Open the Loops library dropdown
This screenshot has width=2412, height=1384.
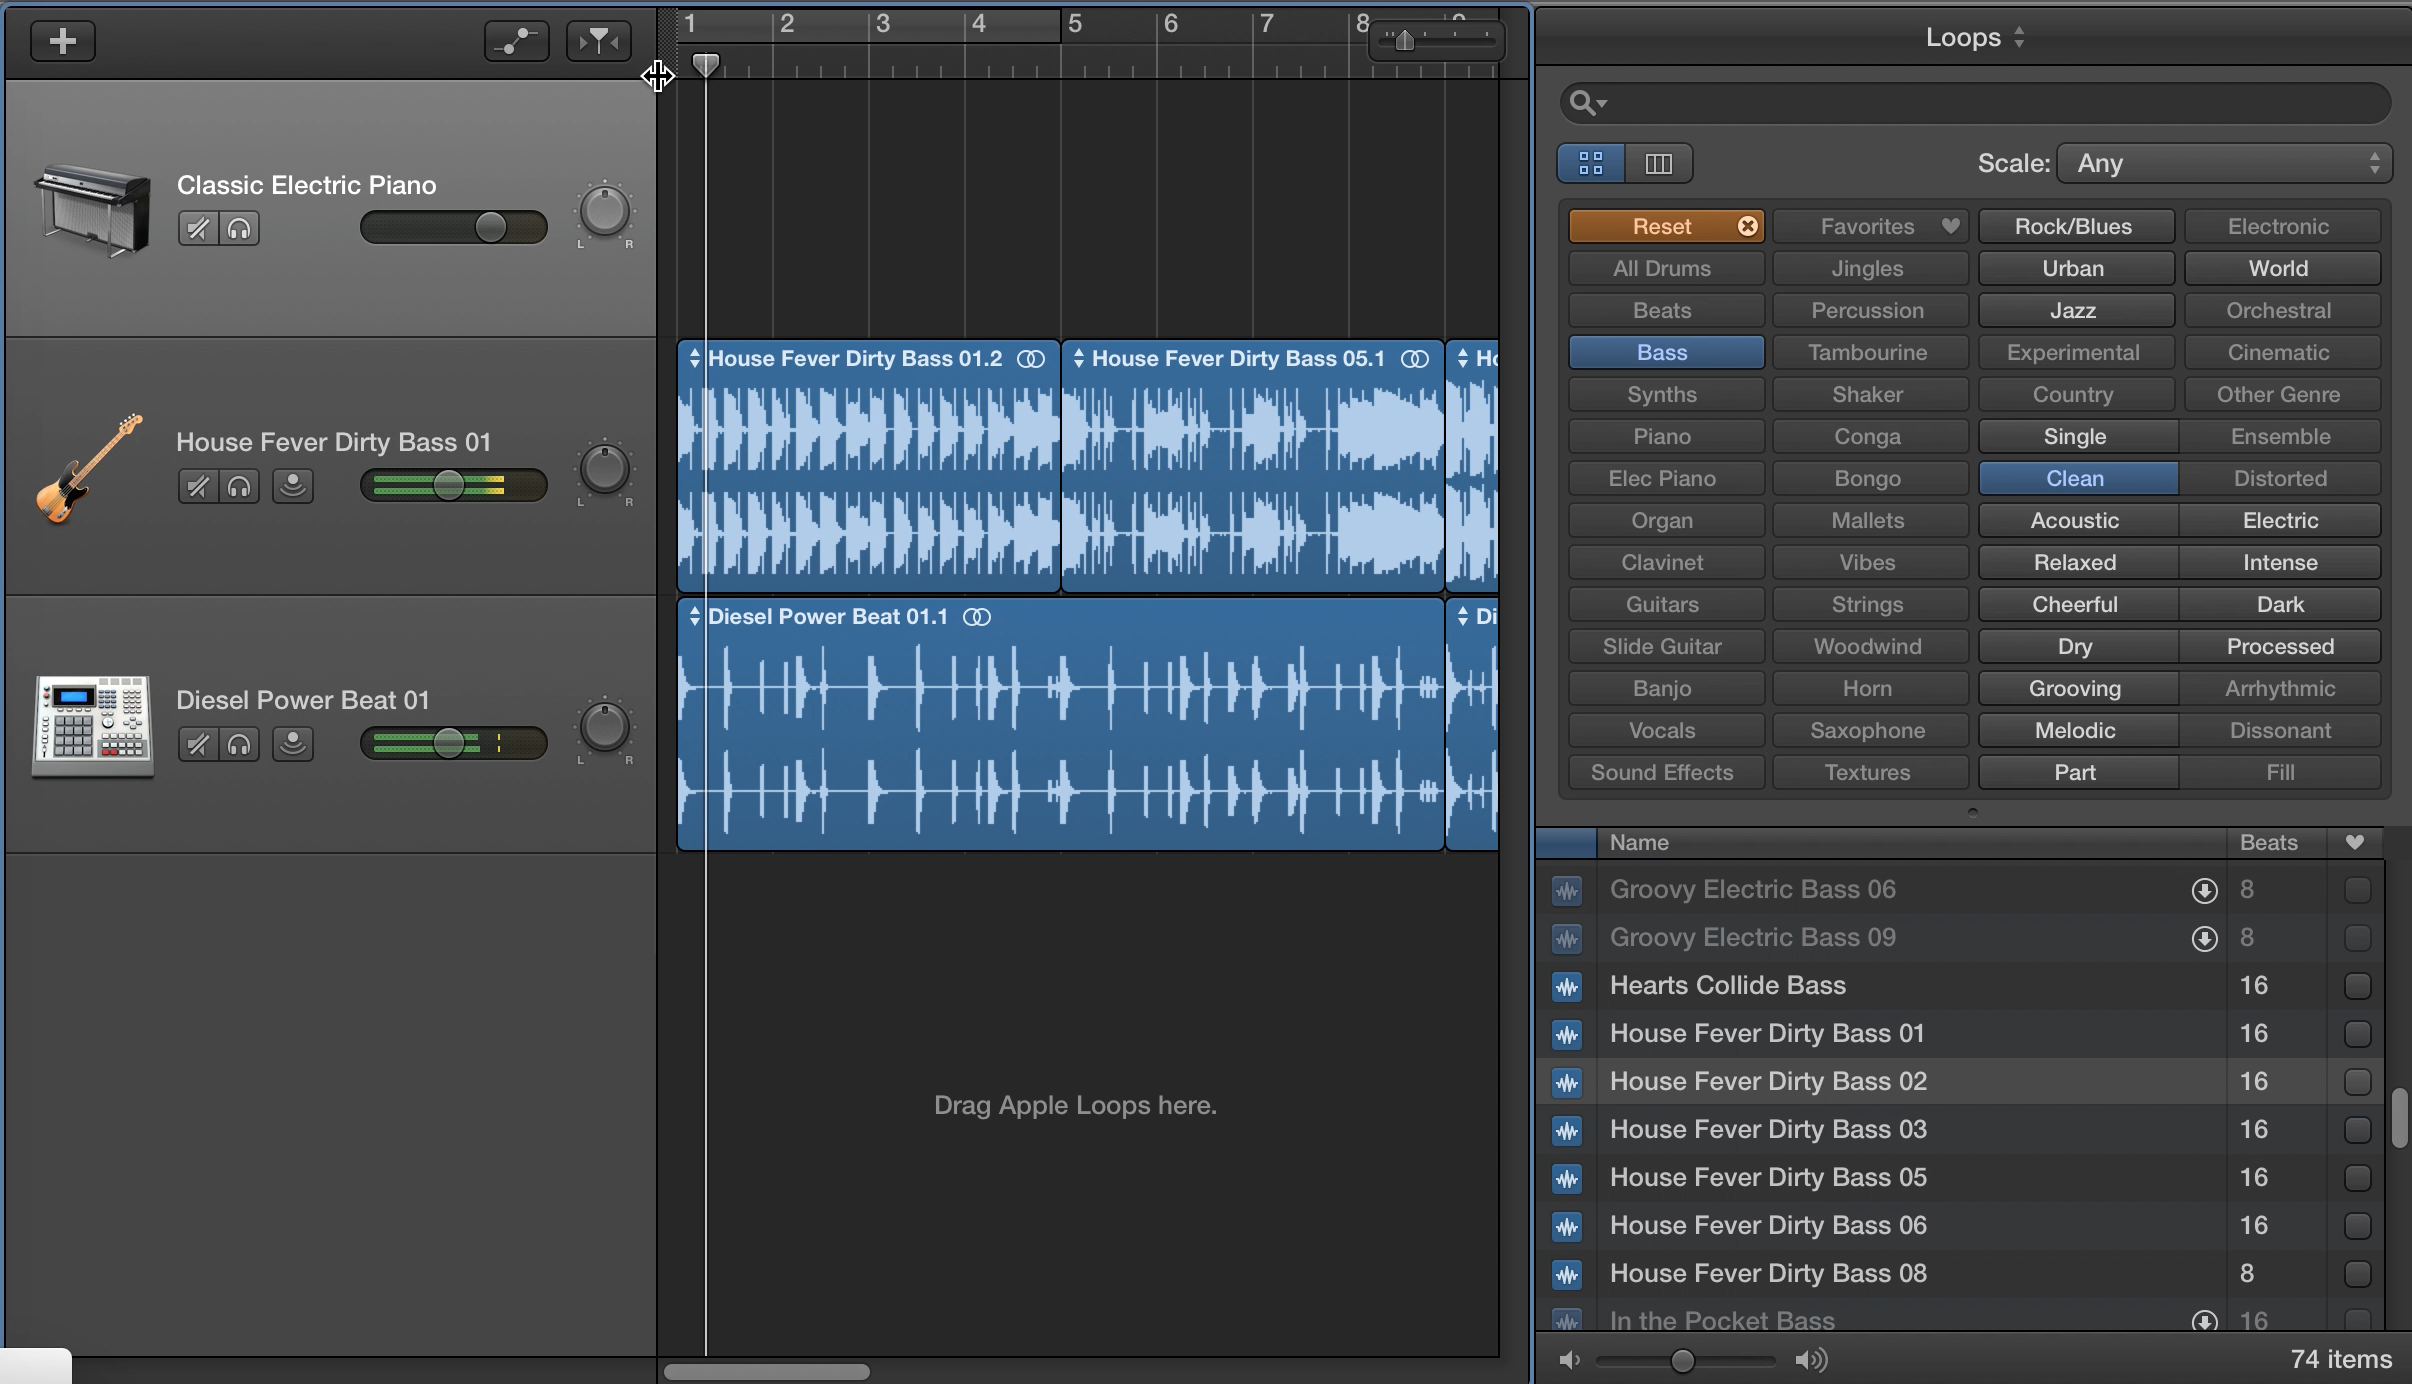coord(1974,38)
